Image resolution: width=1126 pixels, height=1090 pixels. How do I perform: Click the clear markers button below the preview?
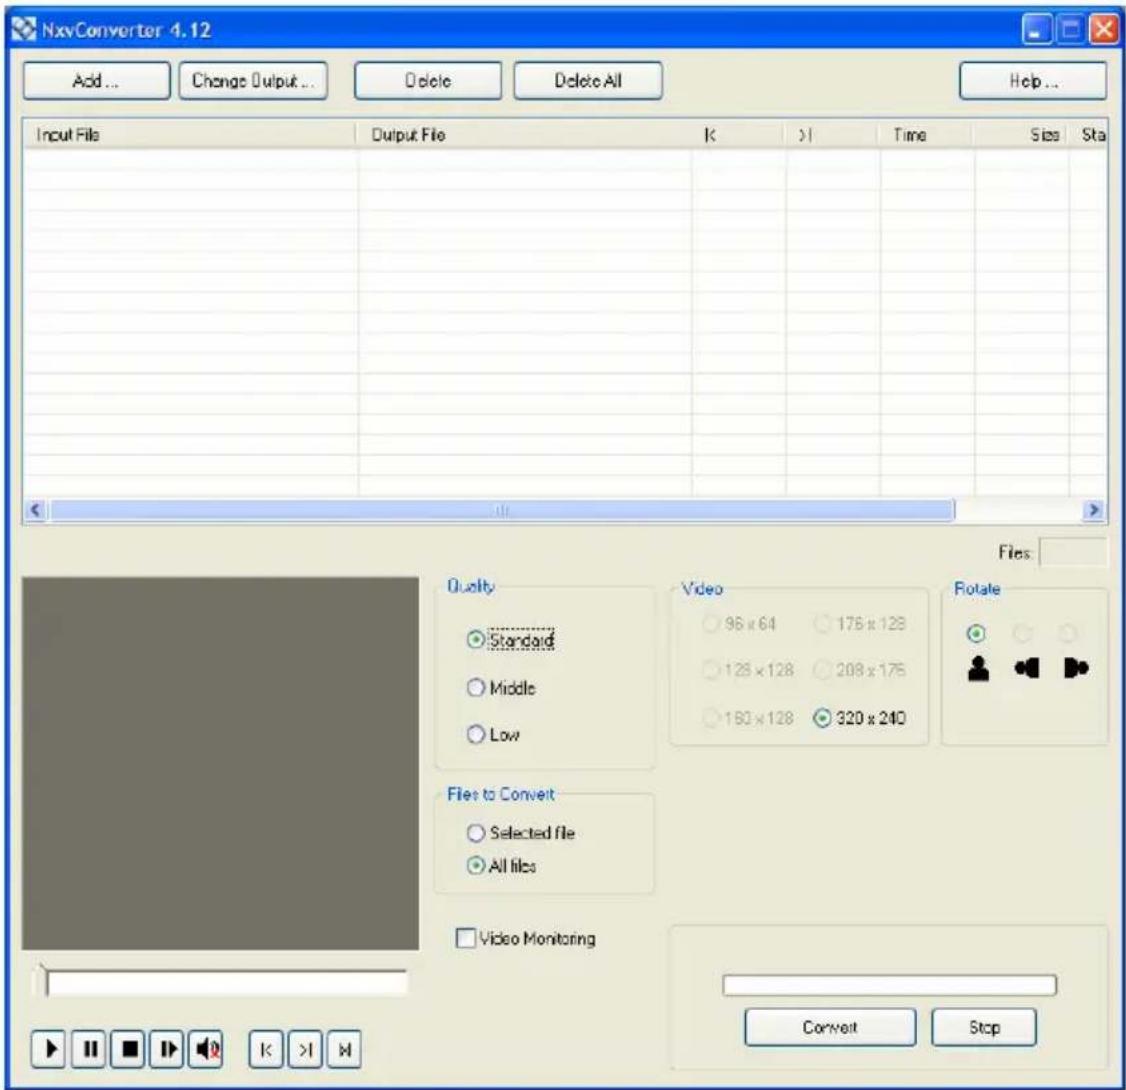(x=344, y=1050)
